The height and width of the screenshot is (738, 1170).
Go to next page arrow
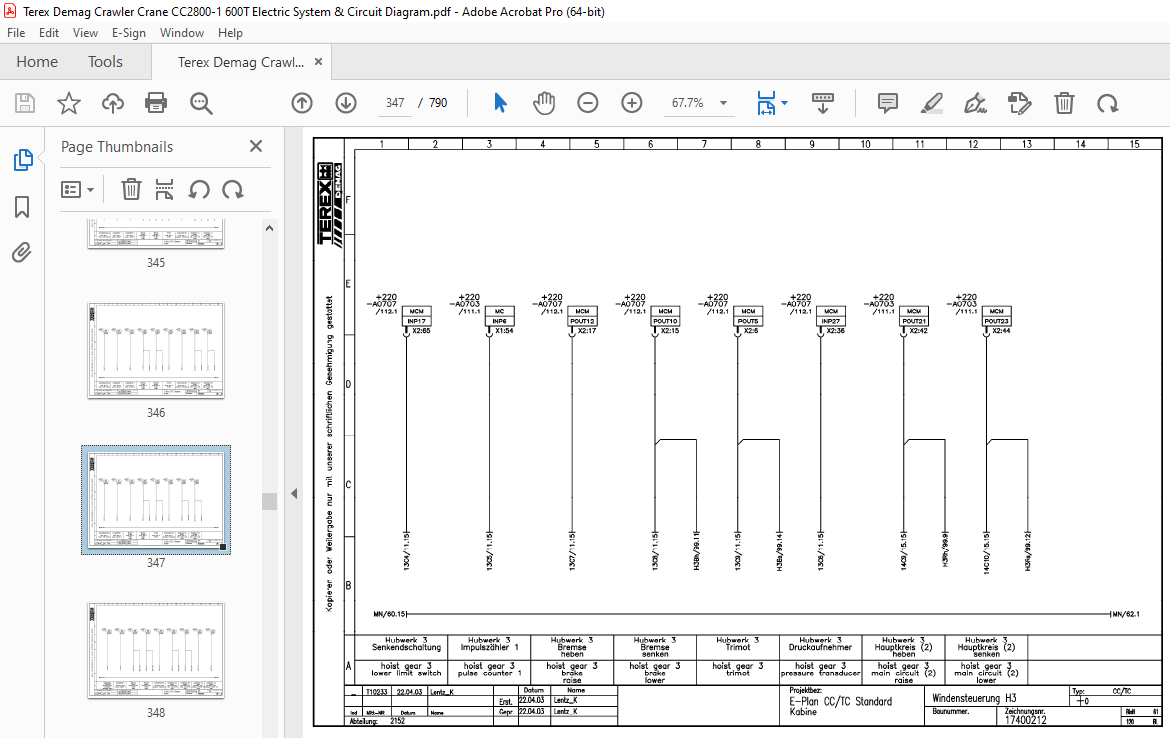pyautogui.click(x=345, y=103)
